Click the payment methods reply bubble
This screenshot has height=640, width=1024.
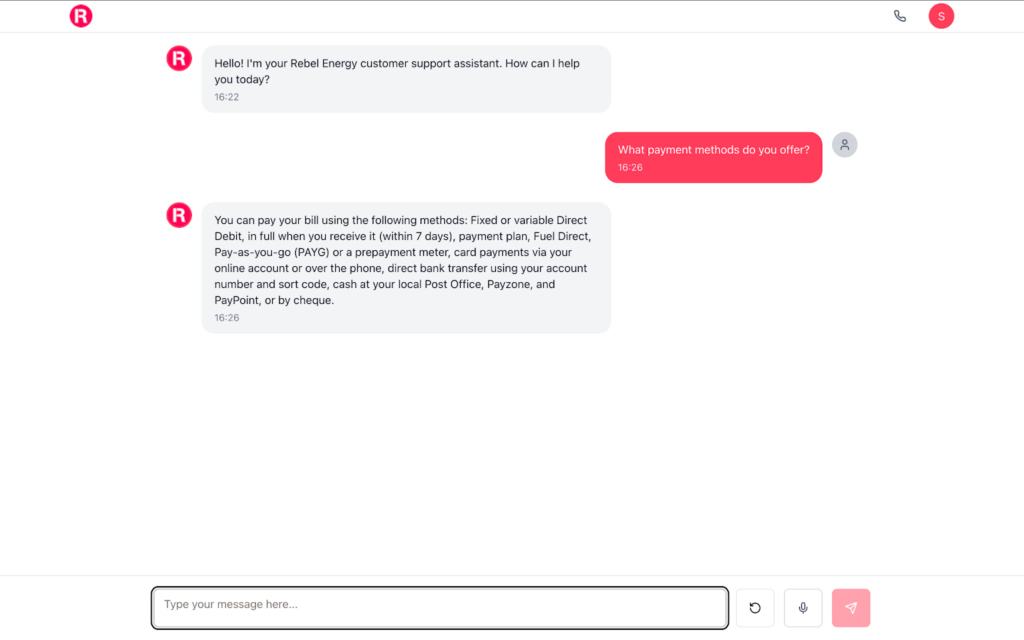pyautogui.click(x=406, y=267)
